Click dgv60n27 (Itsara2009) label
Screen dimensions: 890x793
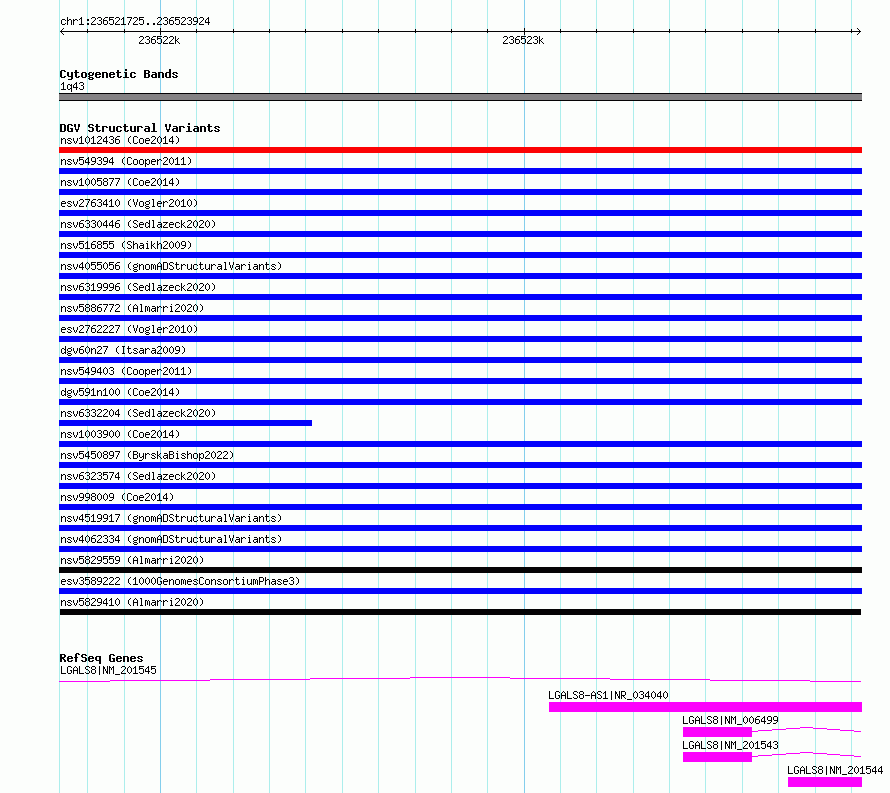click(123, 350)
